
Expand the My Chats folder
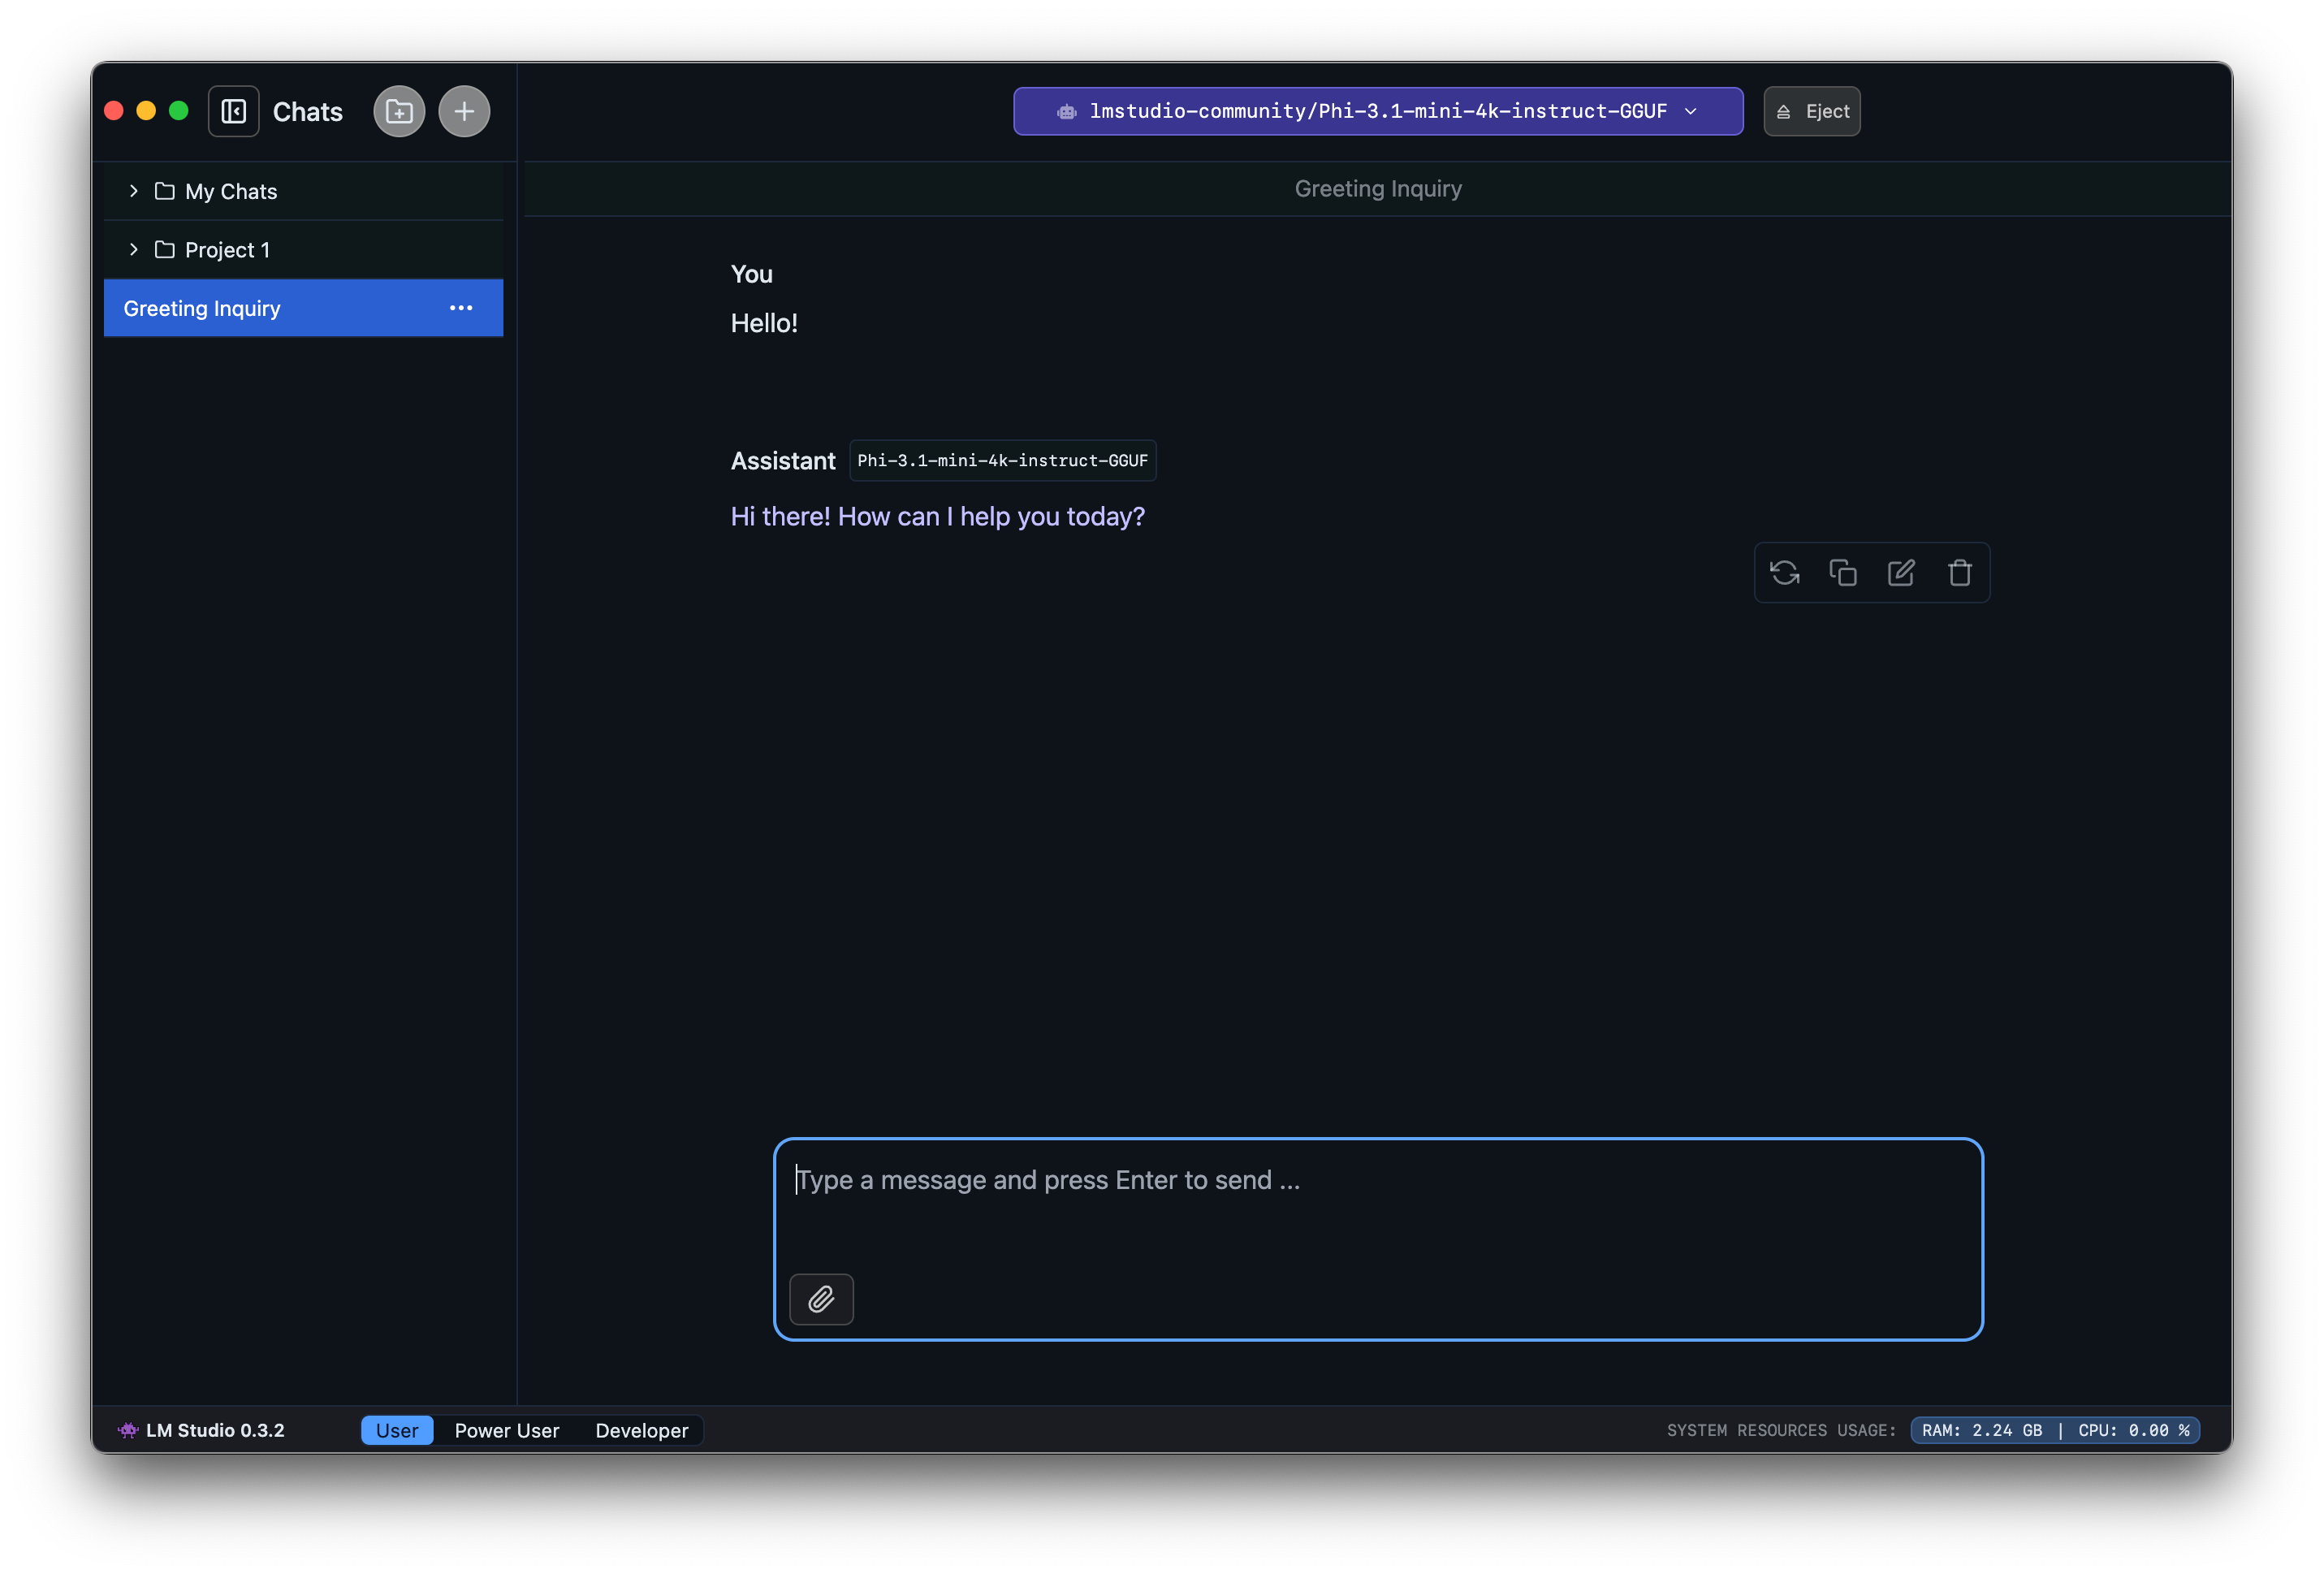[x=133, y=190]
